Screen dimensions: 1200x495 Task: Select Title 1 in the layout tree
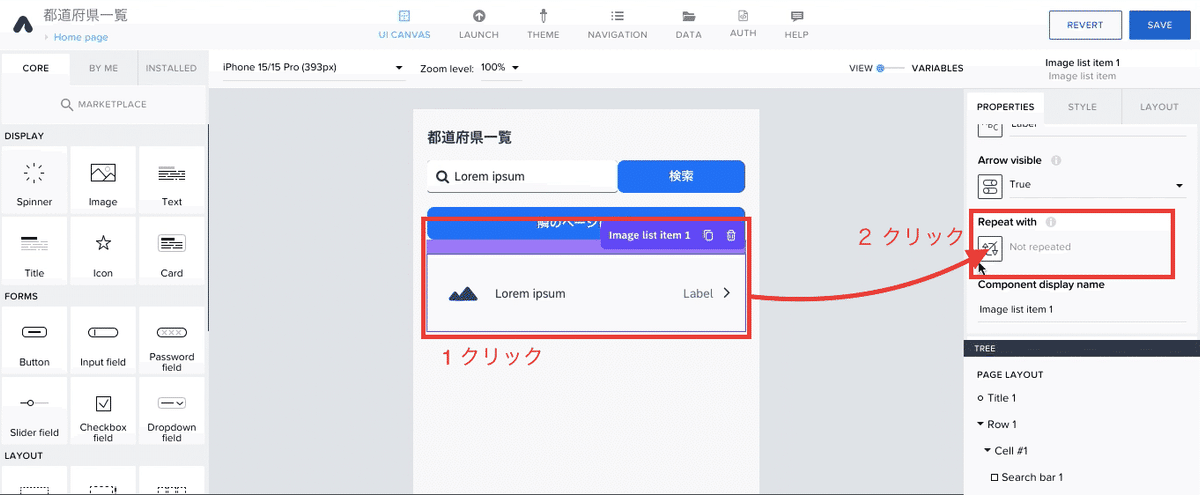1001,398
